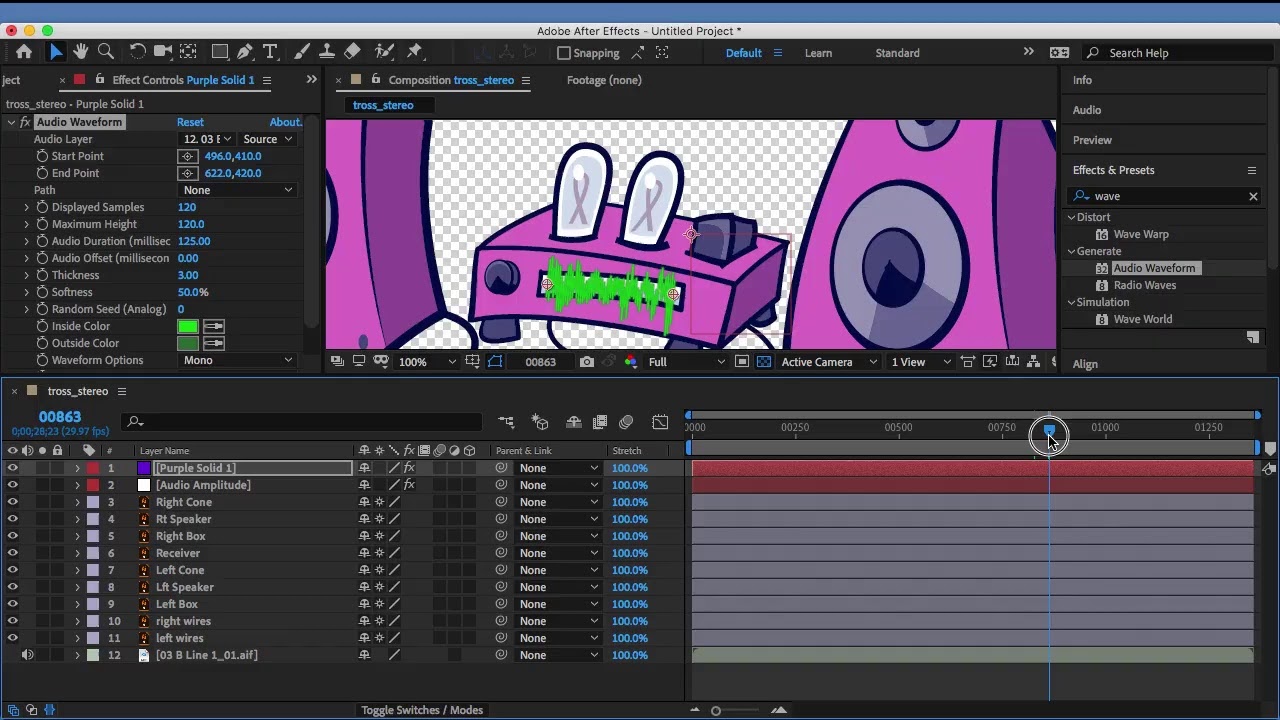Open the Full resolution dropdown
1280x720 pixels.
[686, 362]
